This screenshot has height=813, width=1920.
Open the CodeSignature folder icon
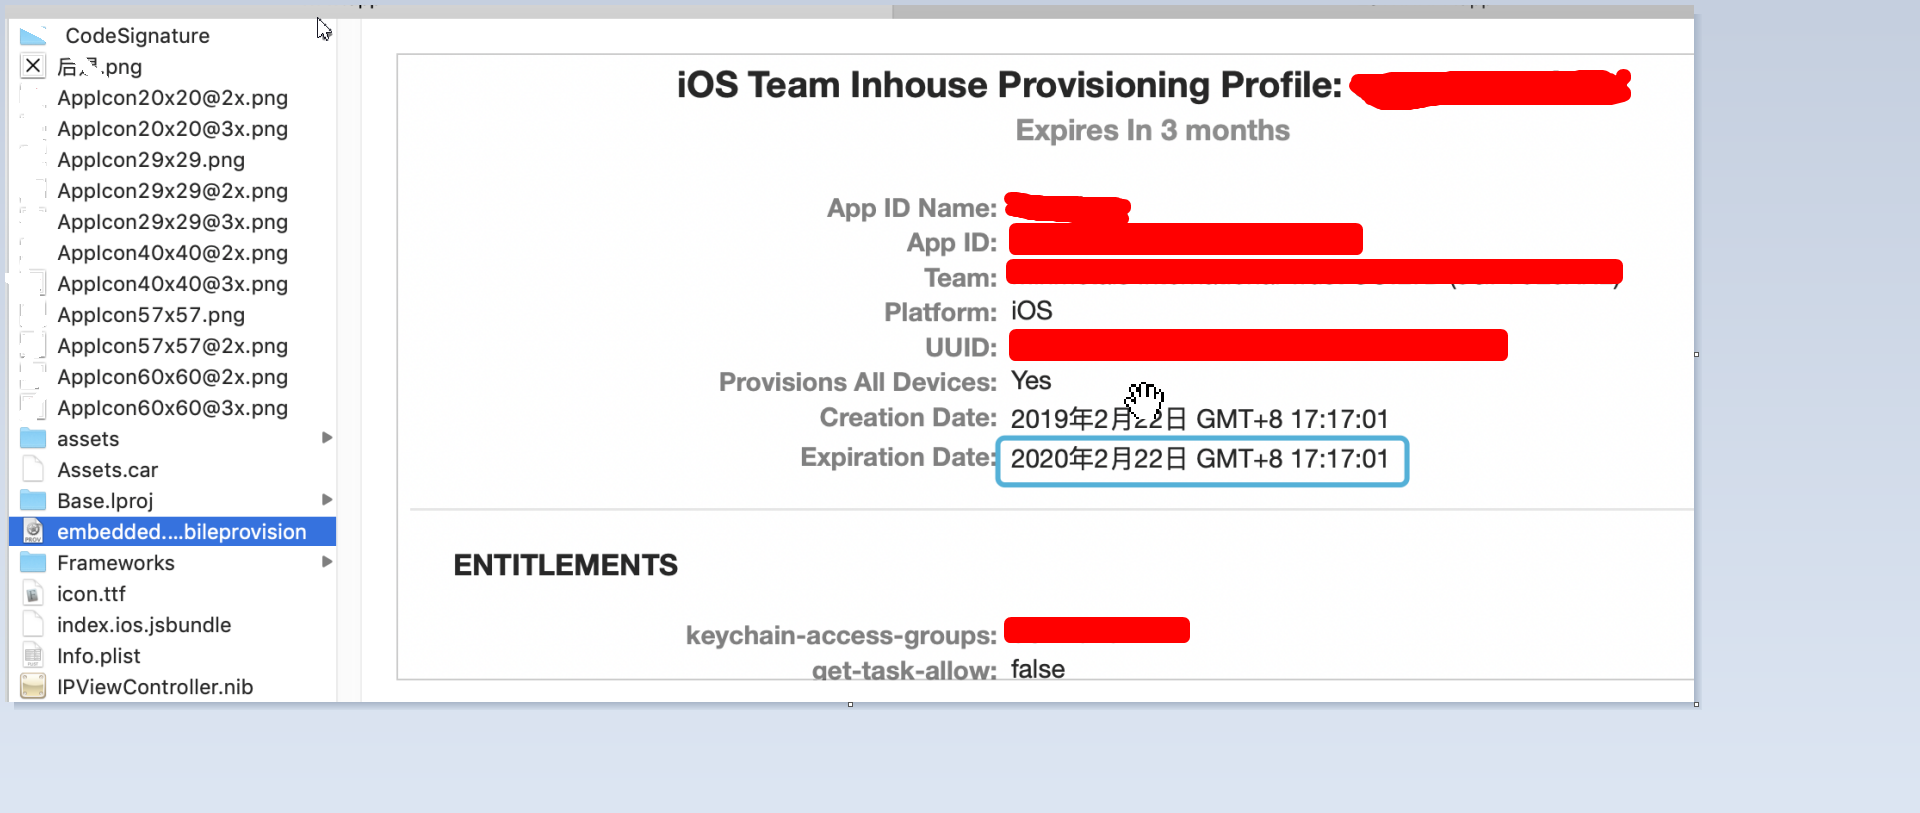click(33, 36)
